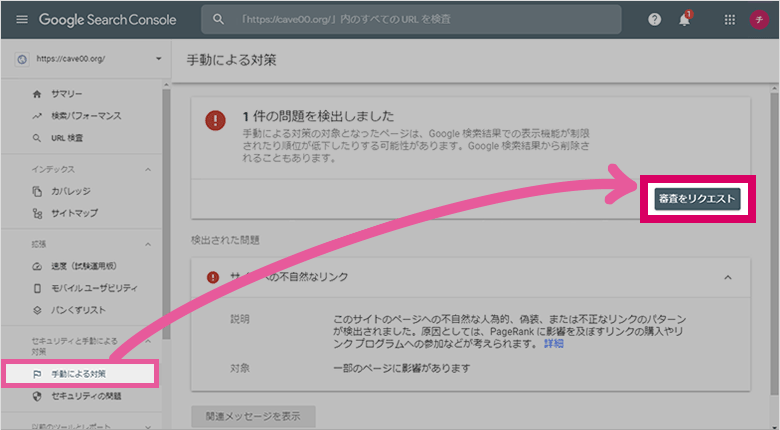Image resolution: width=780 pixels, height=430 pixels.
Task: Collapse the 拡張 section
Action: (x=148, y=244)
